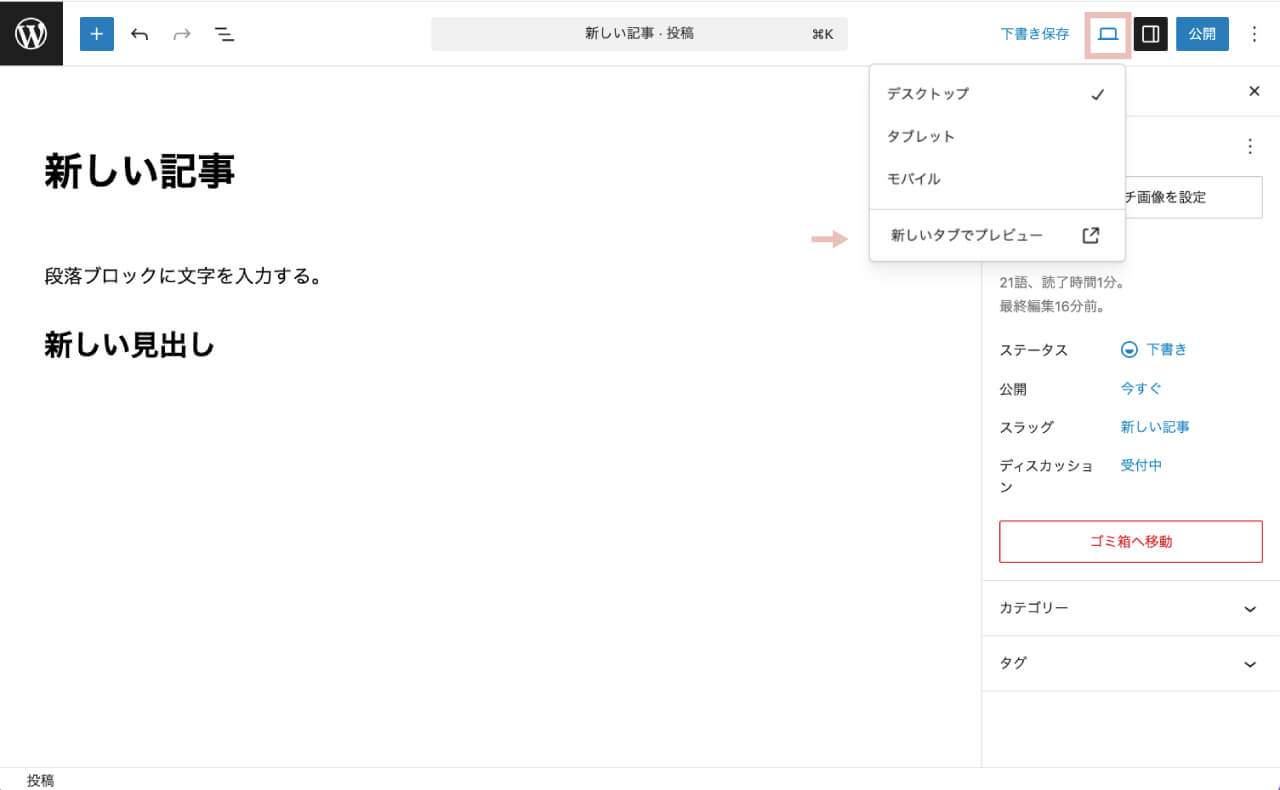Click ゴミ箱へ移動 to trash the post
This screenshot has width=1280, height=790.
pos(1130,541)
